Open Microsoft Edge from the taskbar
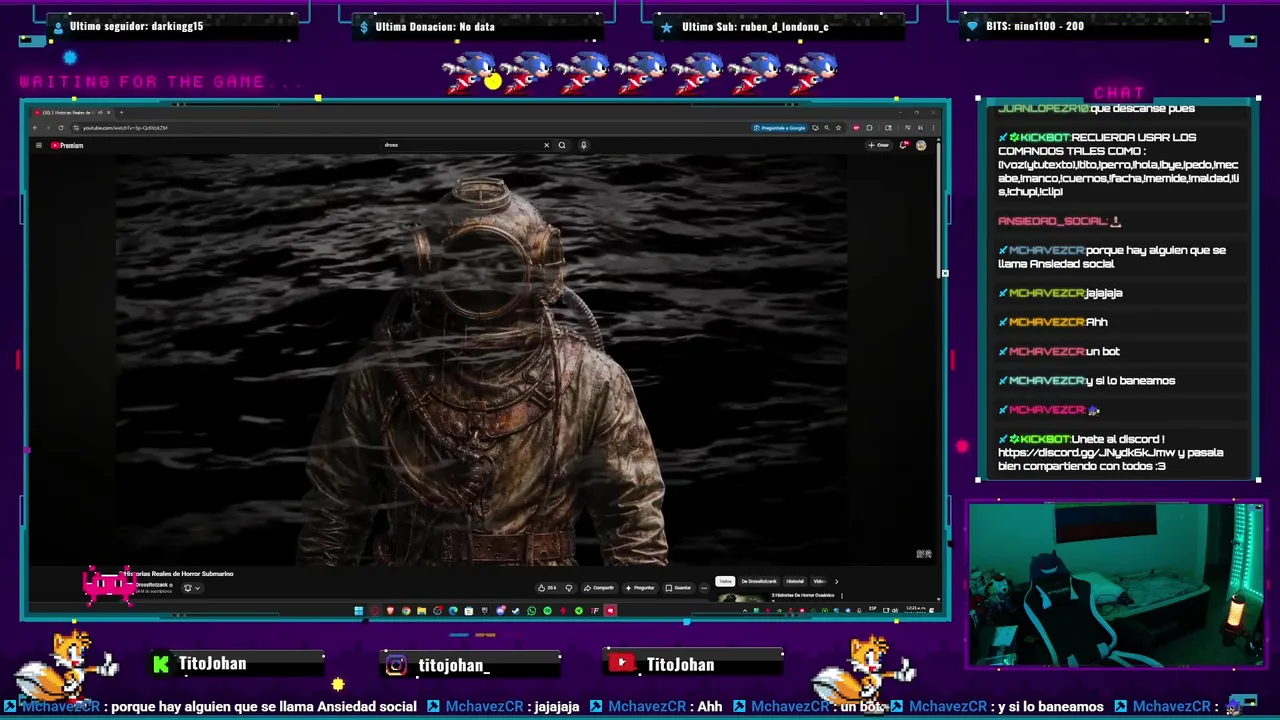The width and height of the screenshot is (1280, 720). pyautogui.click(x=453, y=610)
